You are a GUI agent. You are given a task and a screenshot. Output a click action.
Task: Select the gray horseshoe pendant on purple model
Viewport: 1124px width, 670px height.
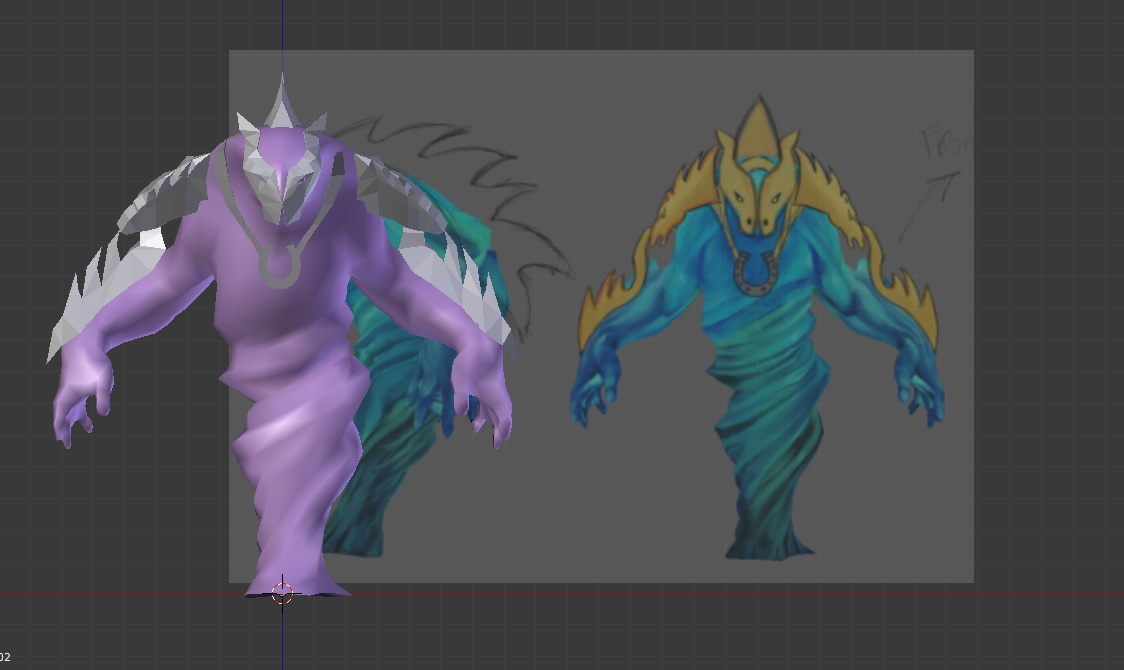point(279,266)
